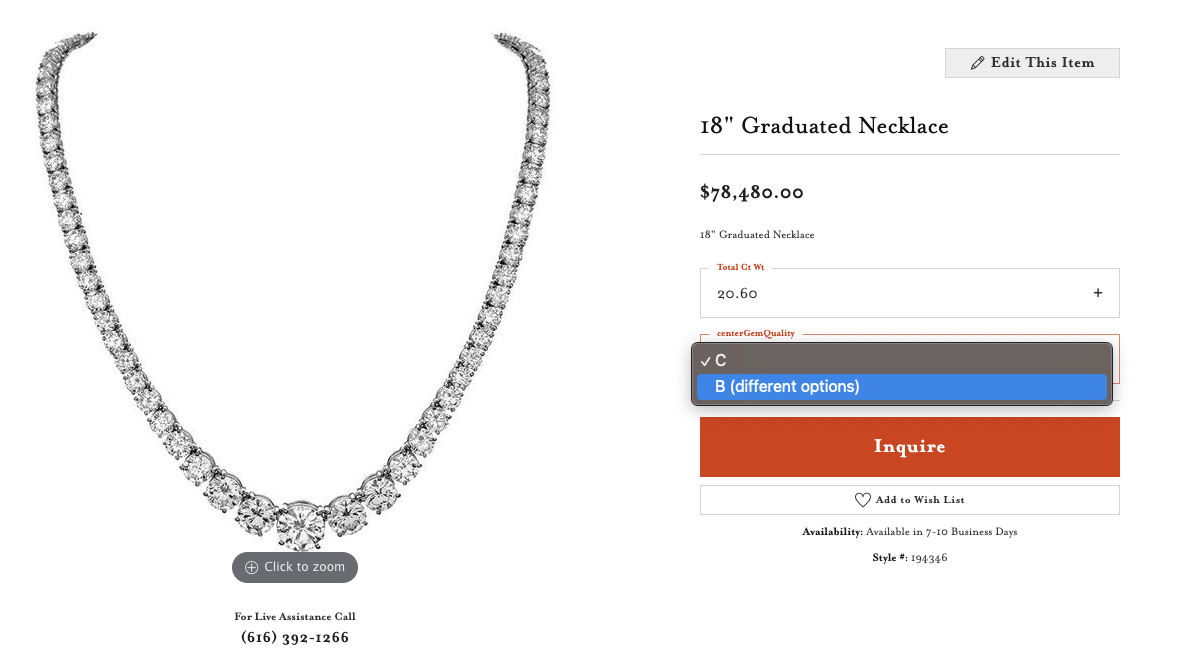The height and width of the screenshot is (648, 1180).
Task: Click the 18" Graduated Necklace heading
Action: 824,126
